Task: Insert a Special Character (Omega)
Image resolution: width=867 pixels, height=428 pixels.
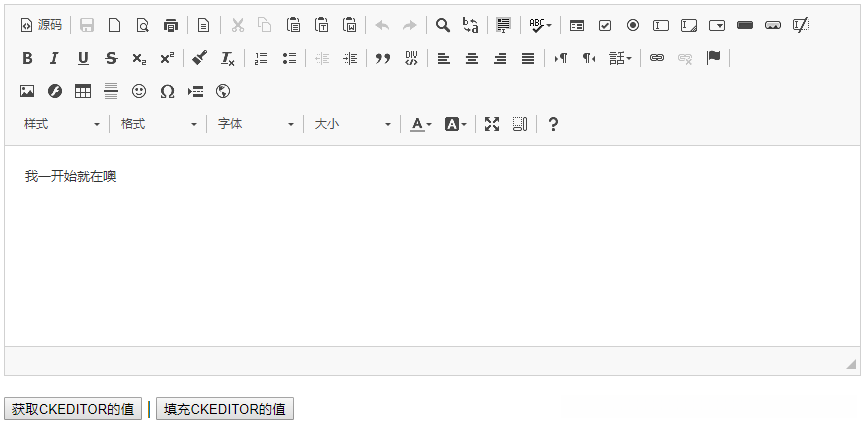Action: (x=167, y=91)
